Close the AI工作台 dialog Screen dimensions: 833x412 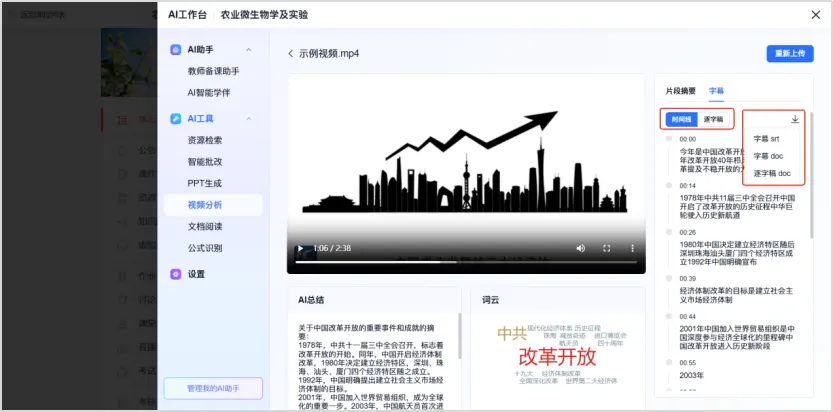tap(815, 15)
